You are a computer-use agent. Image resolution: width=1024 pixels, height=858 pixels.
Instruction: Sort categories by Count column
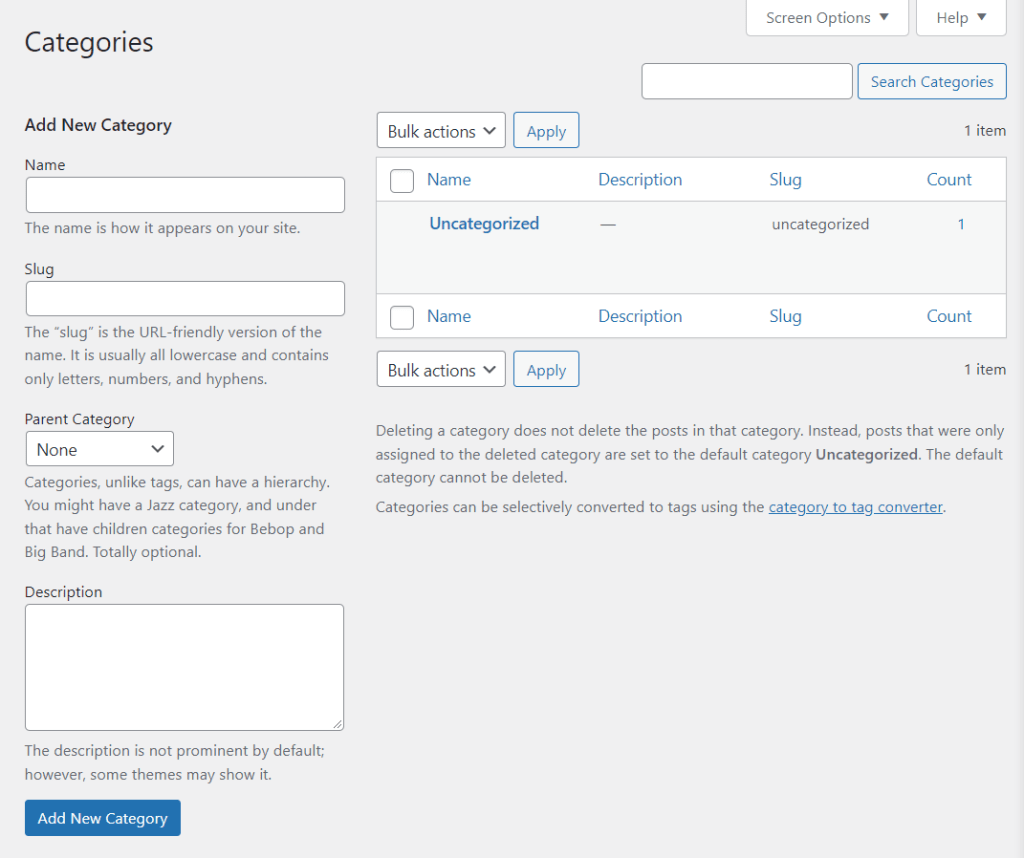pos(948,179)
